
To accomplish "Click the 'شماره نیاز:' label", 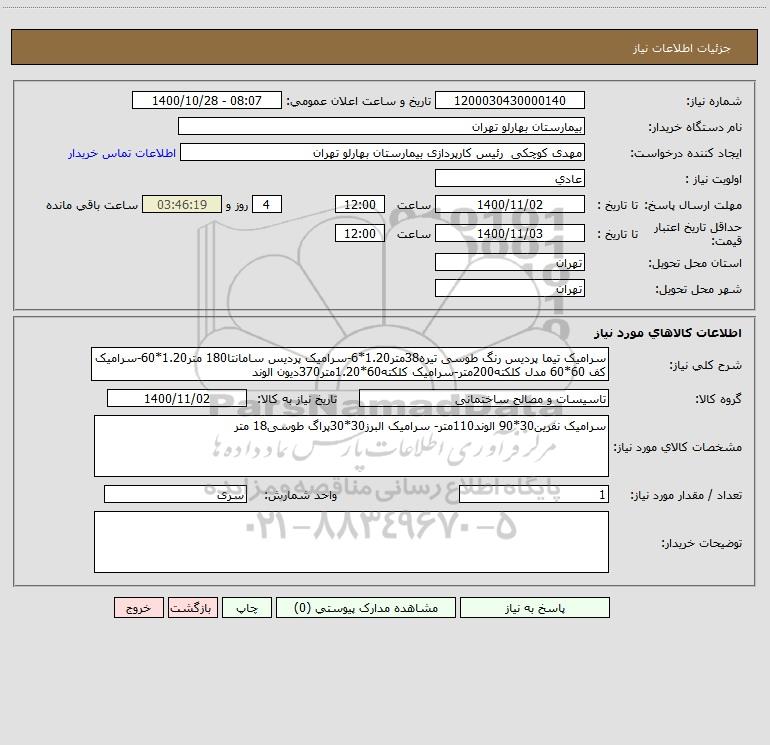I will [x=714, y=102].
